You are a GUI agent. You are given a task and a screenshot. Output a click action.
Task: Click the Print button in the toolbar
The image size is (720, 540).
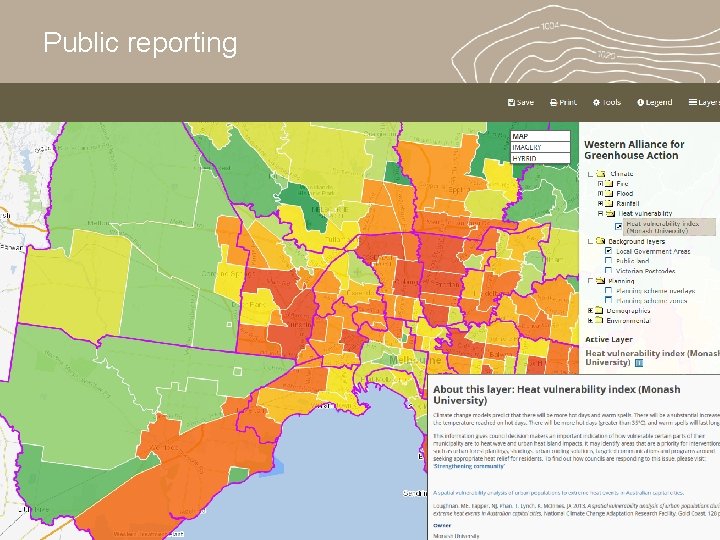pos(563,102)
